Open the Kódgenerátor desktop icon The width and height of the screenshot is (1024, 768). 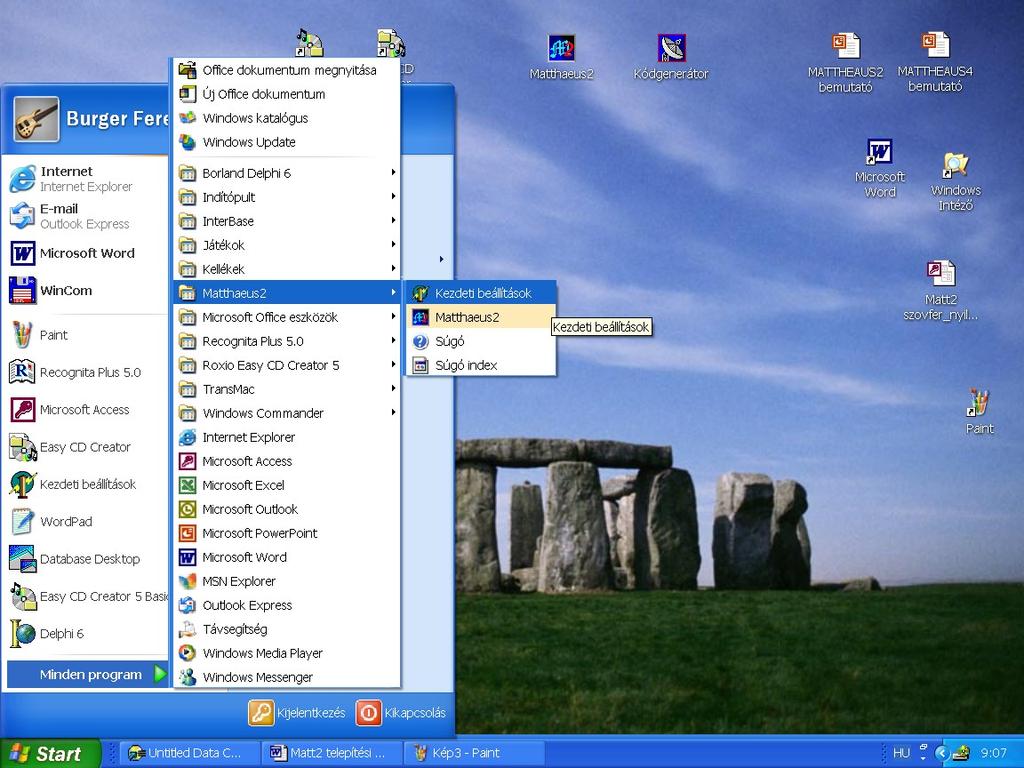pos(671,57)
